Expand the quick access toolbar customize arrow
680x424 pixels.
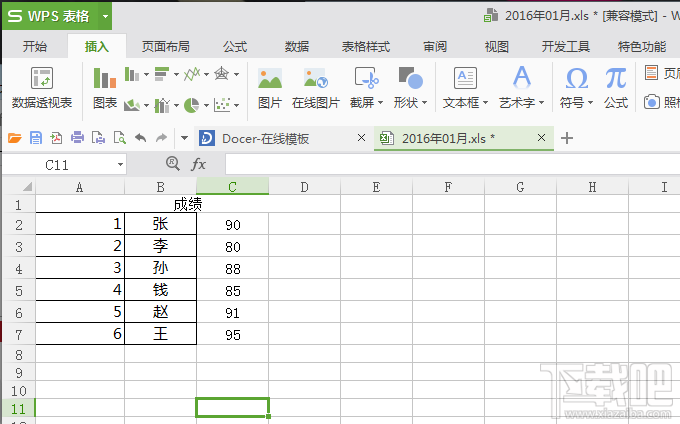pyautogui.click(x=184, y=138)
